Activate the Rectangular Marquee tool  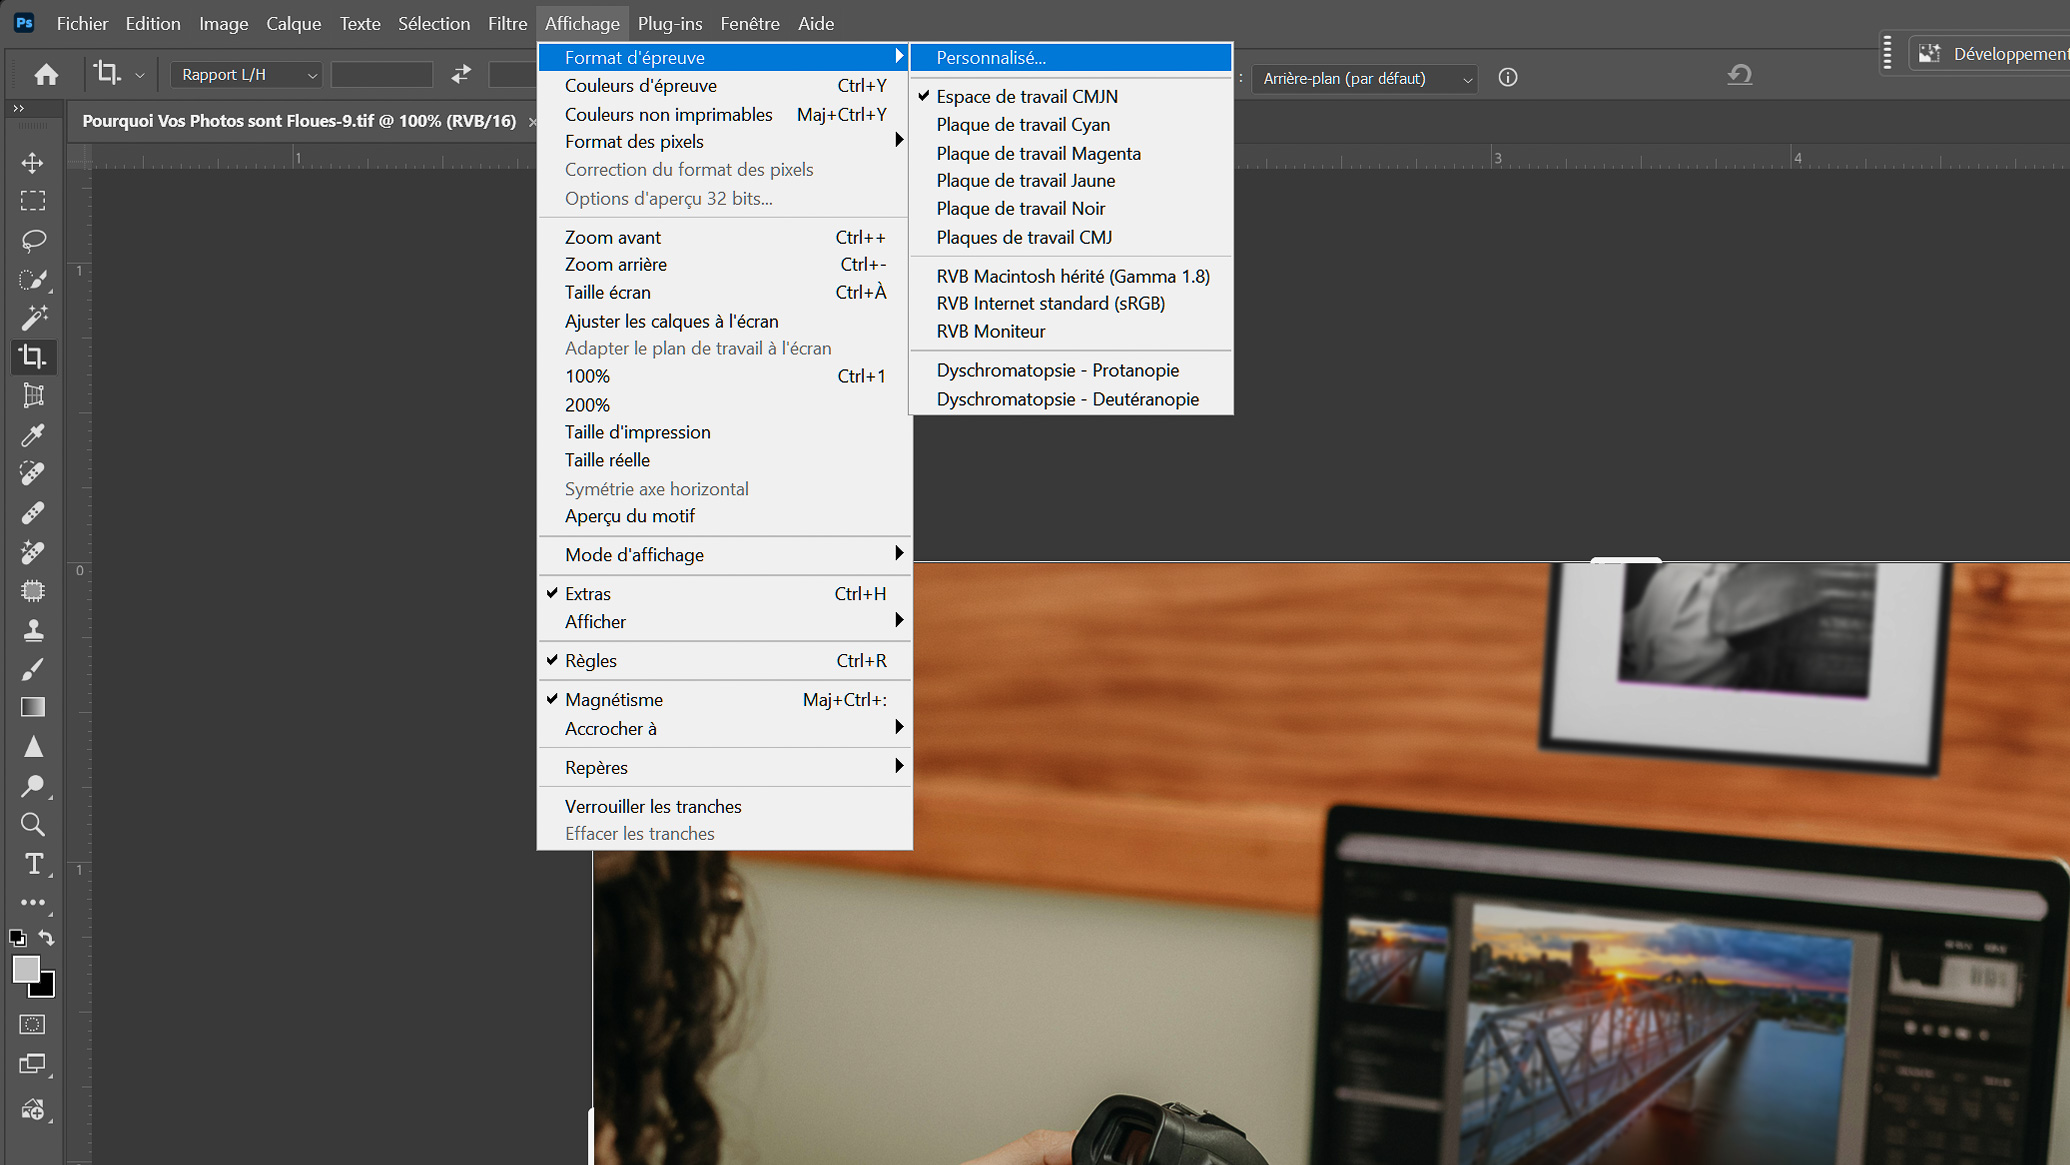[33, 201]
